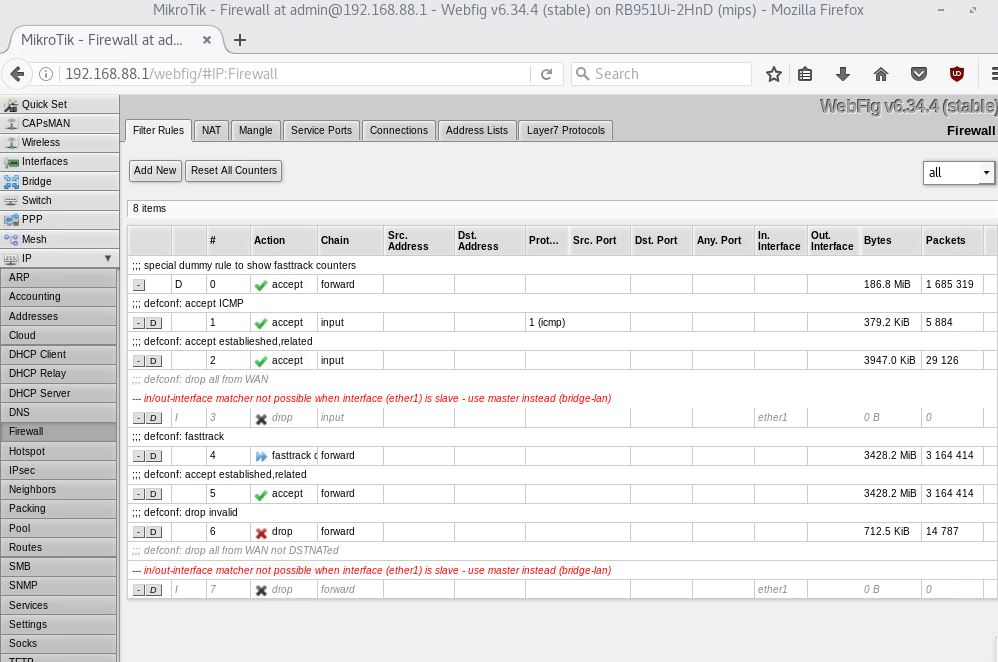Open Firefox hamburger menu

coord(993,74)
